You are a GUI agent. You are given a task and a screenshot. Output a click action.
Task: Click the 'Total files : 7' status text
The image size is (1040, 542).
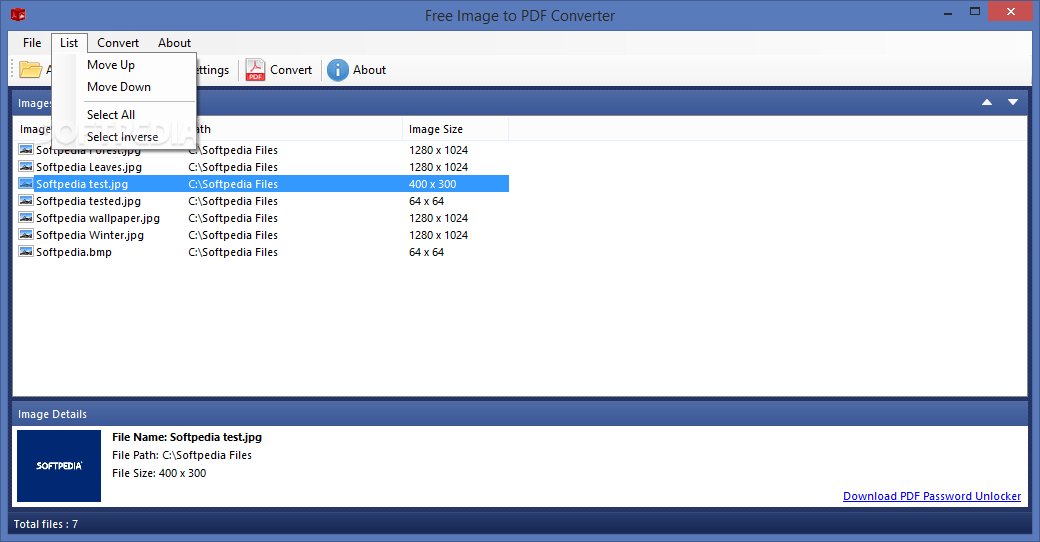tap(46, 524)
